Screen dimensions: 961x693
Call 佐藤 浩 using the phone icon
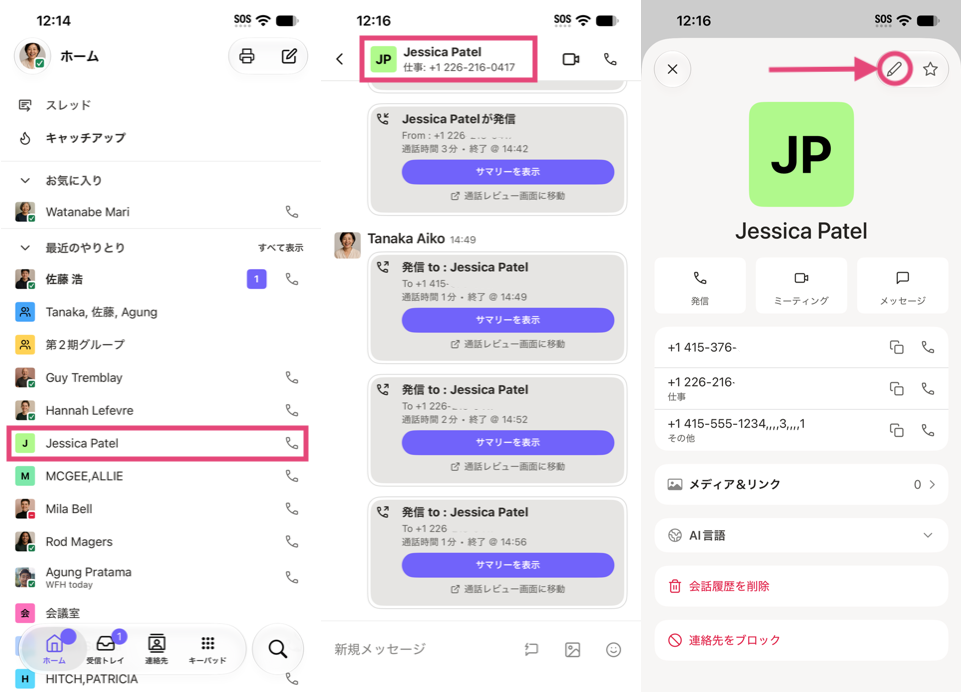pyautogui.click(x=292, y=279)
